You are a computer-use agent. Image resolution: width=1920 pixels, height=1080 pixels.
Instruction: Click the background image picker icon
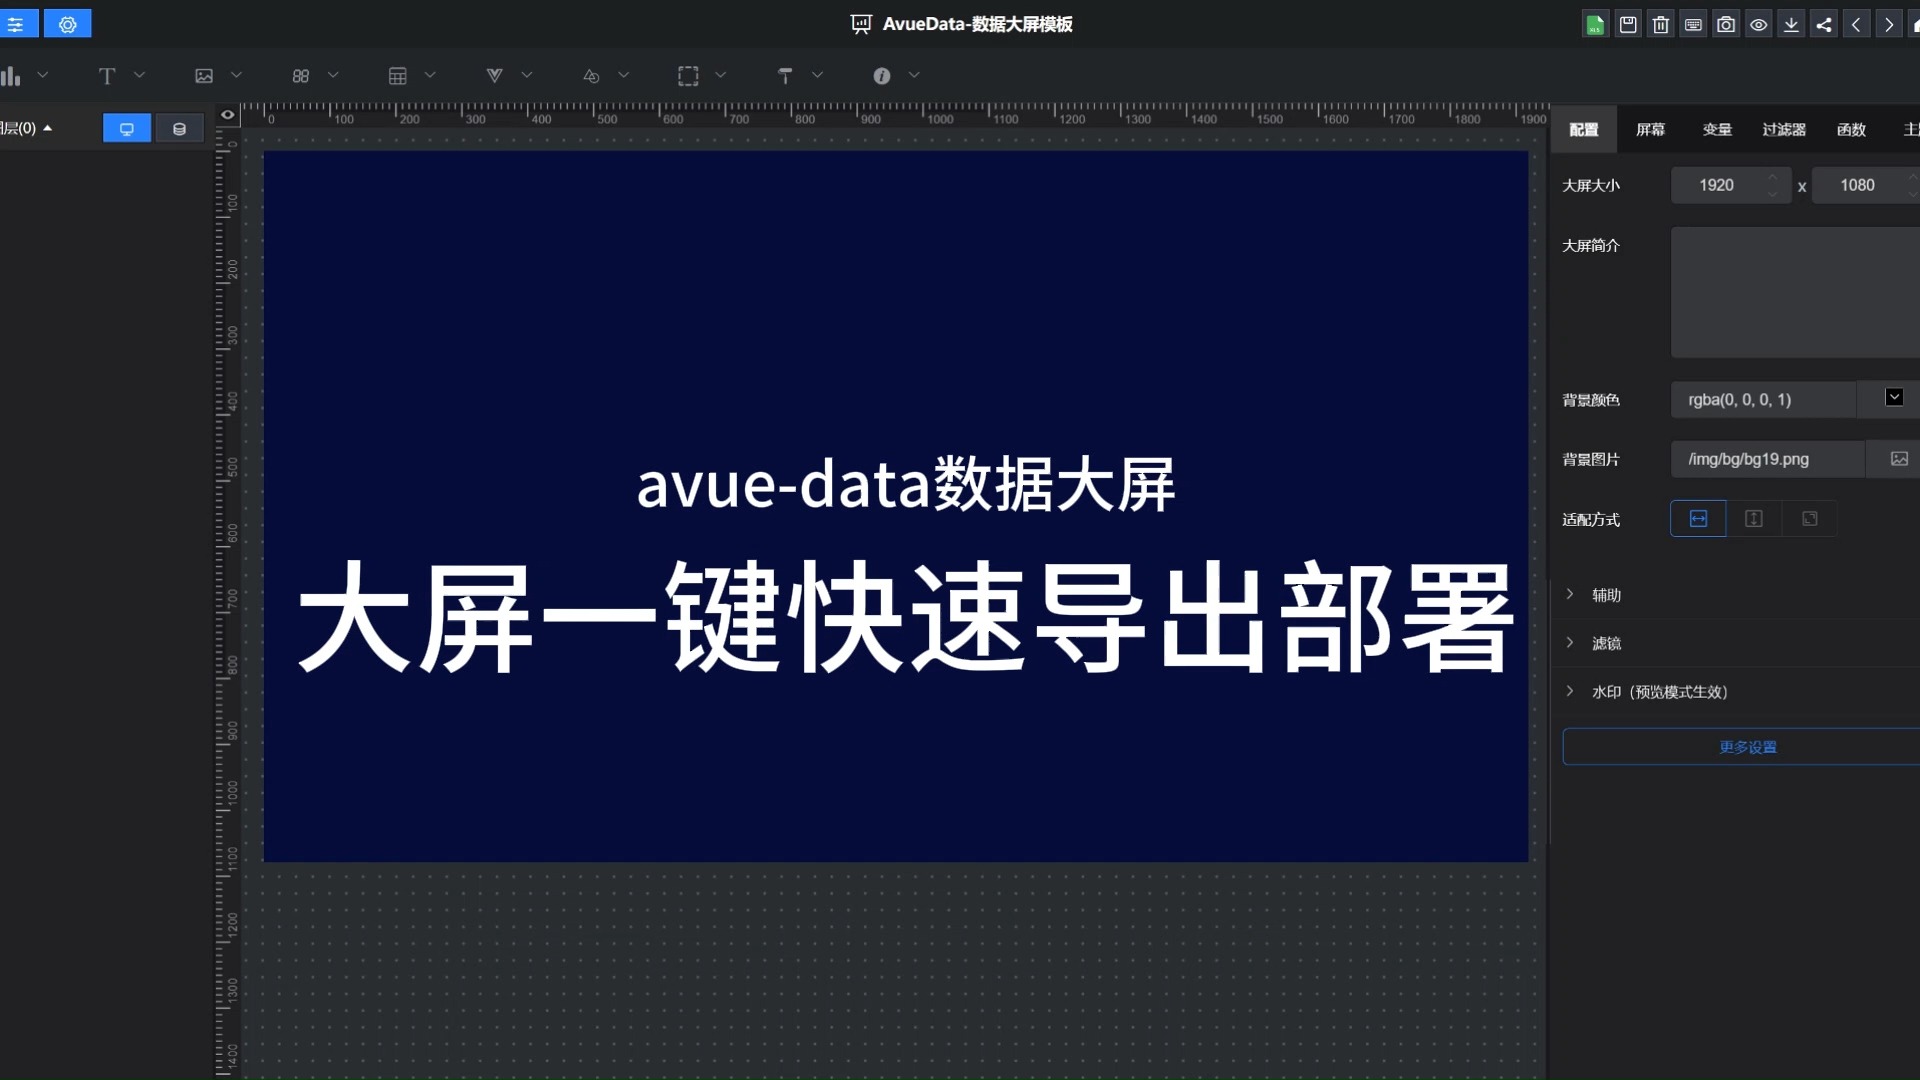tap(1900, 459)
